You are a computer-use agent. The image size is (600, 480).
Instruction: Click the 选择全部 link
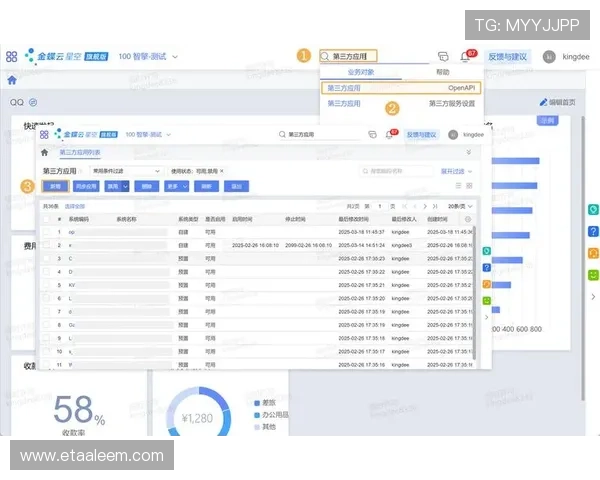tap(75, 206)
